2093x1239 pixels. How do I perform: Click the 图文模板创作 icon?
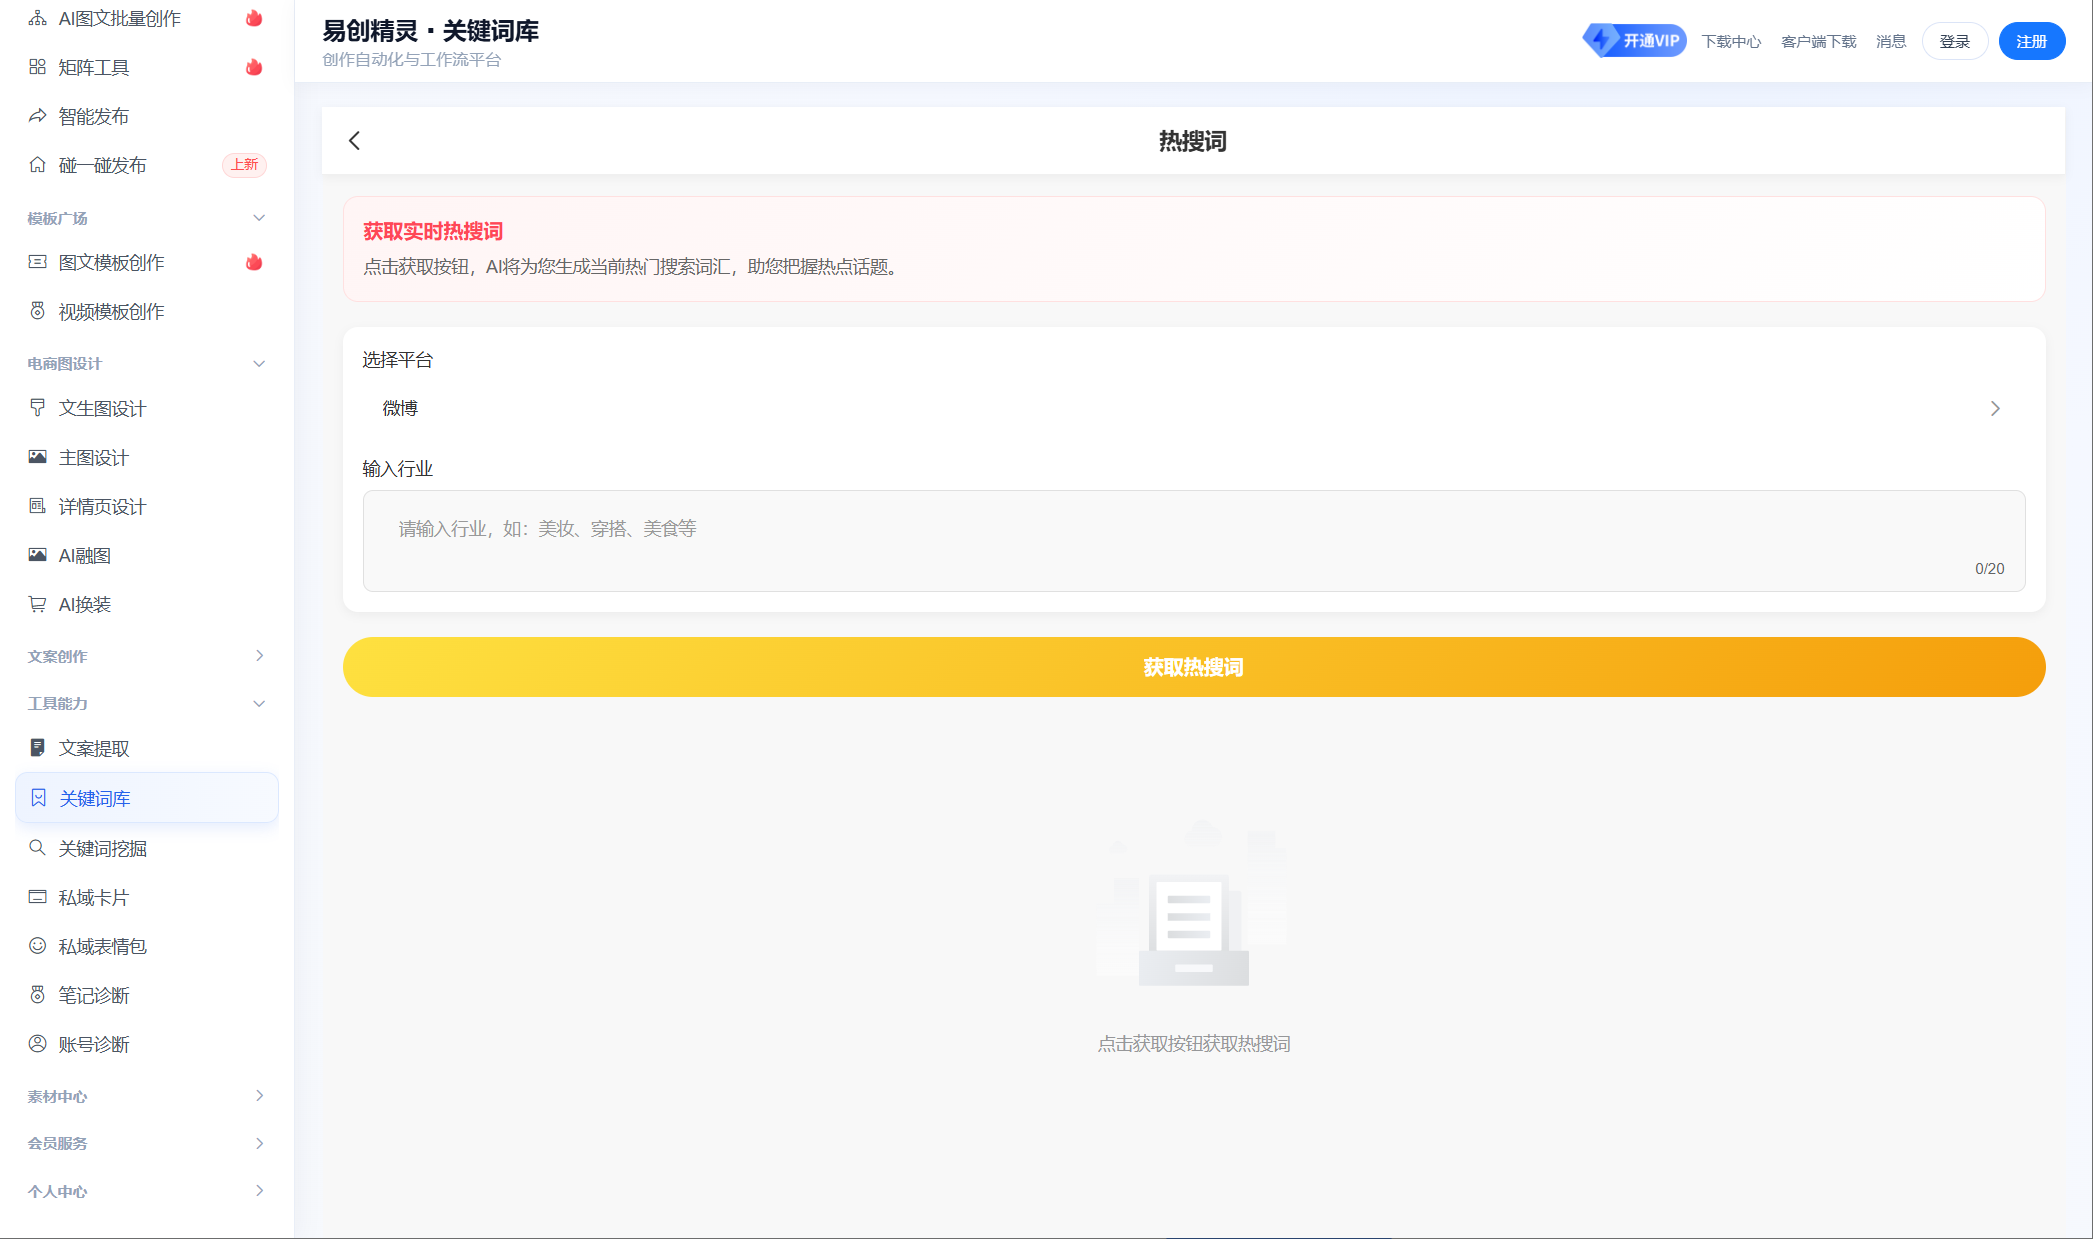click(x=37, y=262)
